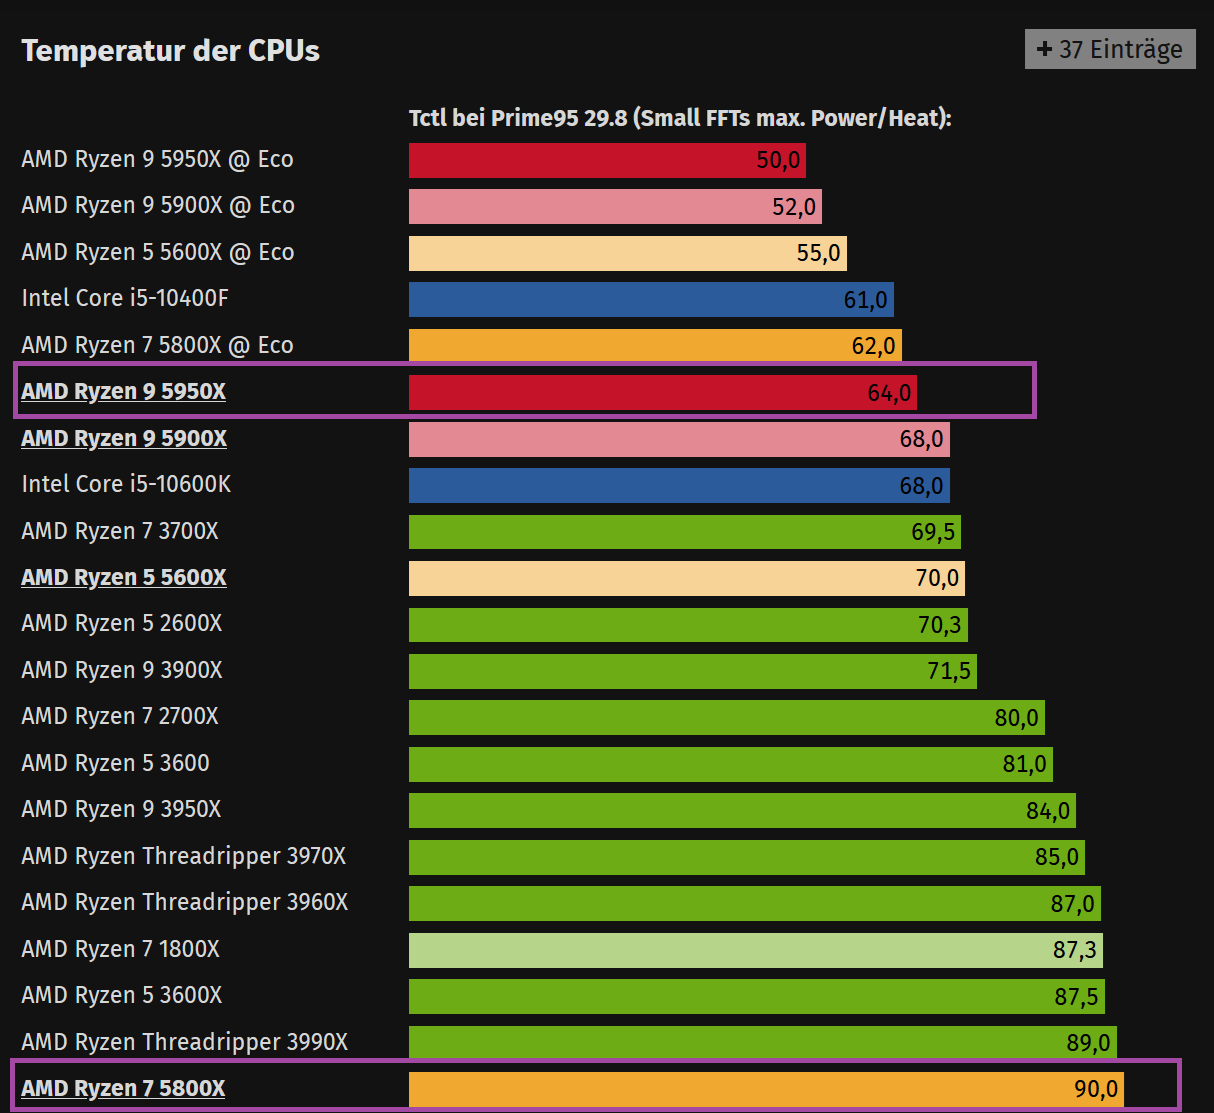The width and height of the screenshot is (1214, 1113).
Task: Click the green 85,0 bar
Action: (747, 858)
